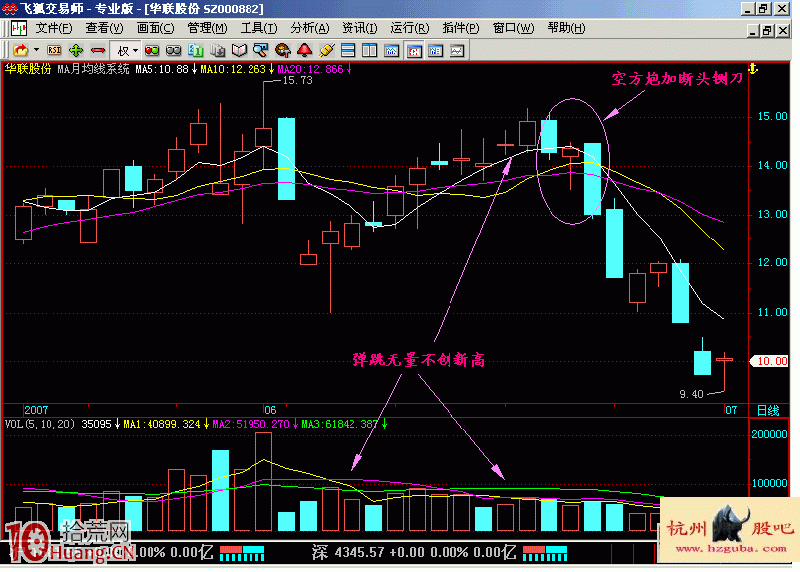Click the gray glasses icon

click(x=174, y=51)
